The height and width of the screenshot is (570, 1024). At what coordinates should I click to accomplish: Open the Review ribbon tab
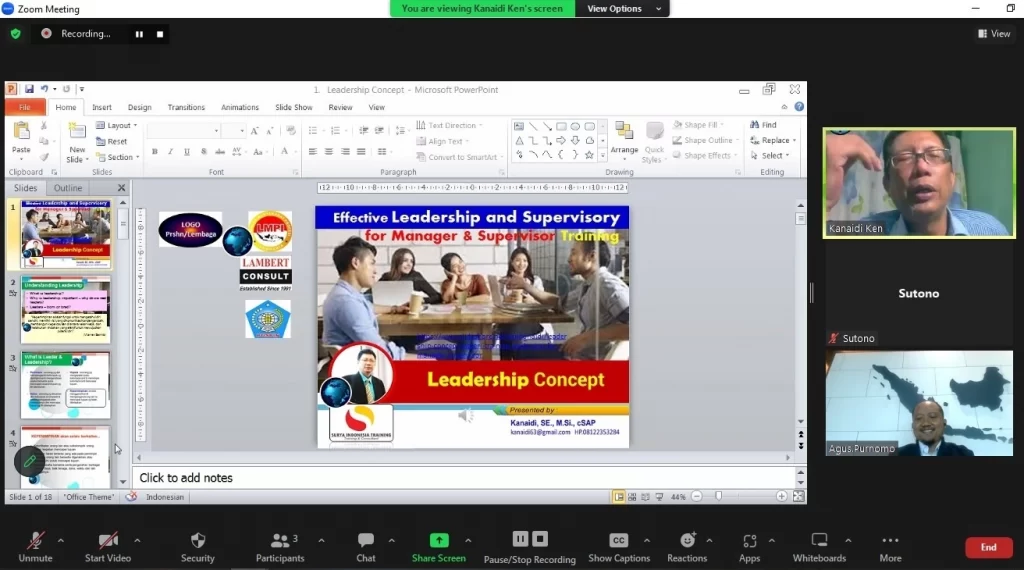coord(340,107)
